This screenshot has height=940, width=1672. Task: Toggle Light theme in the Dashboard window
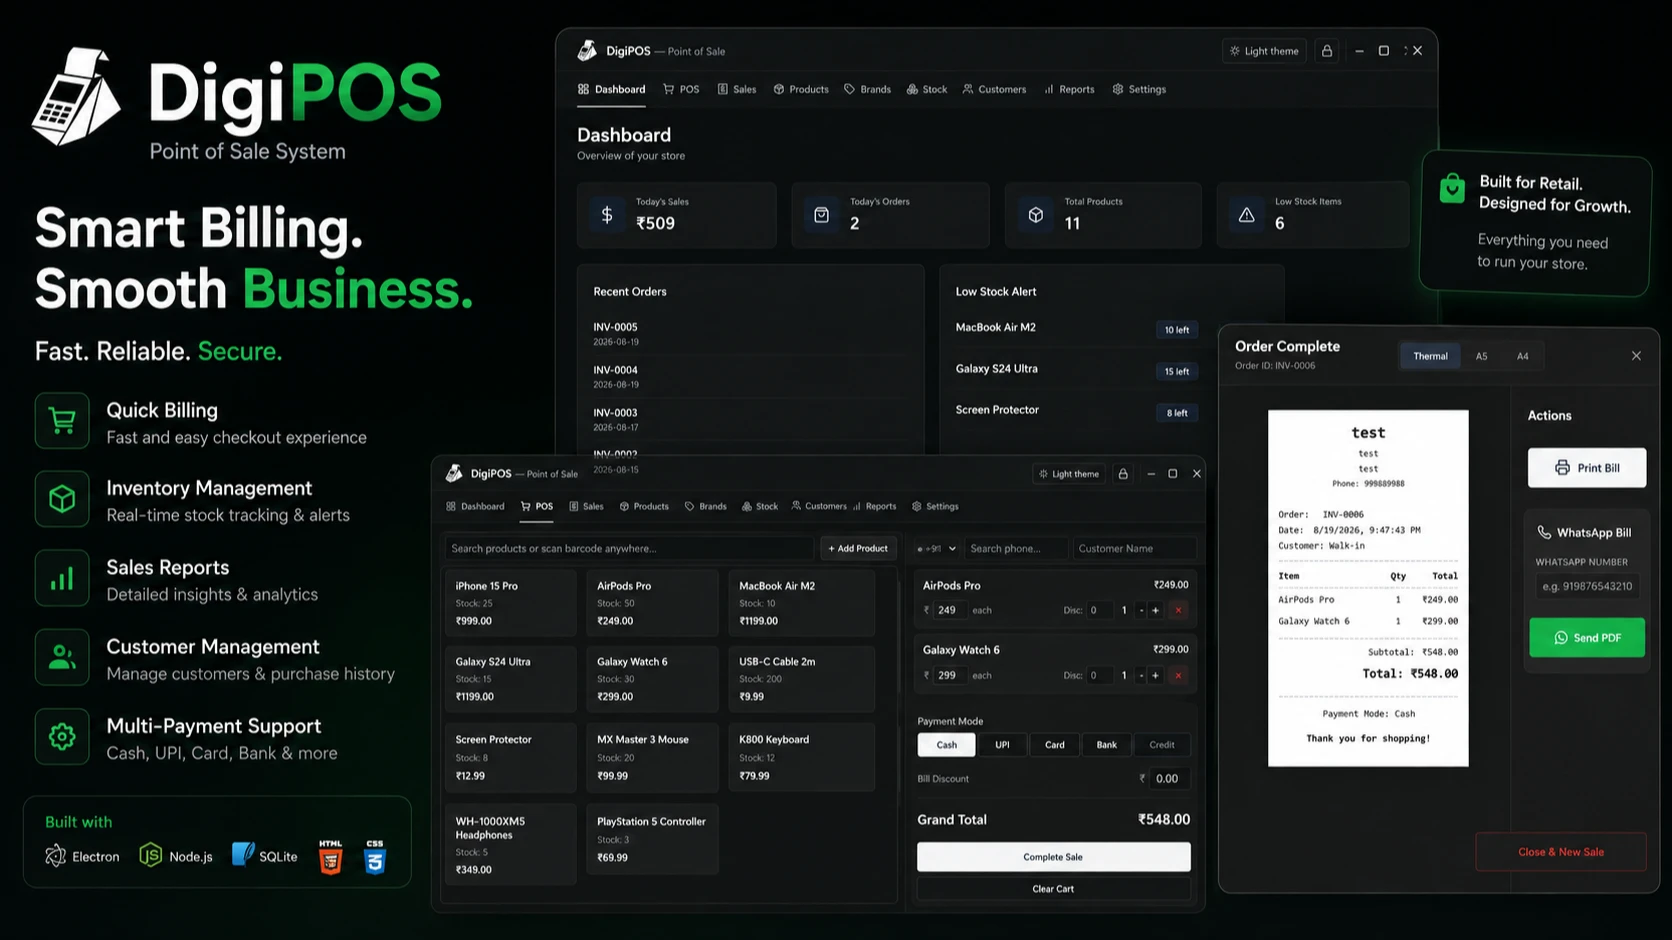click(x=1264, y=51)
